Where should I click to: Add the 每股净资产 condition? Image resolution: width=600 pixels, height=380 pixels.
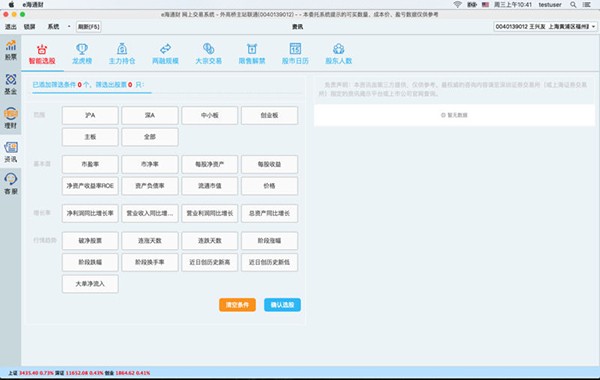tap(209, 164)
